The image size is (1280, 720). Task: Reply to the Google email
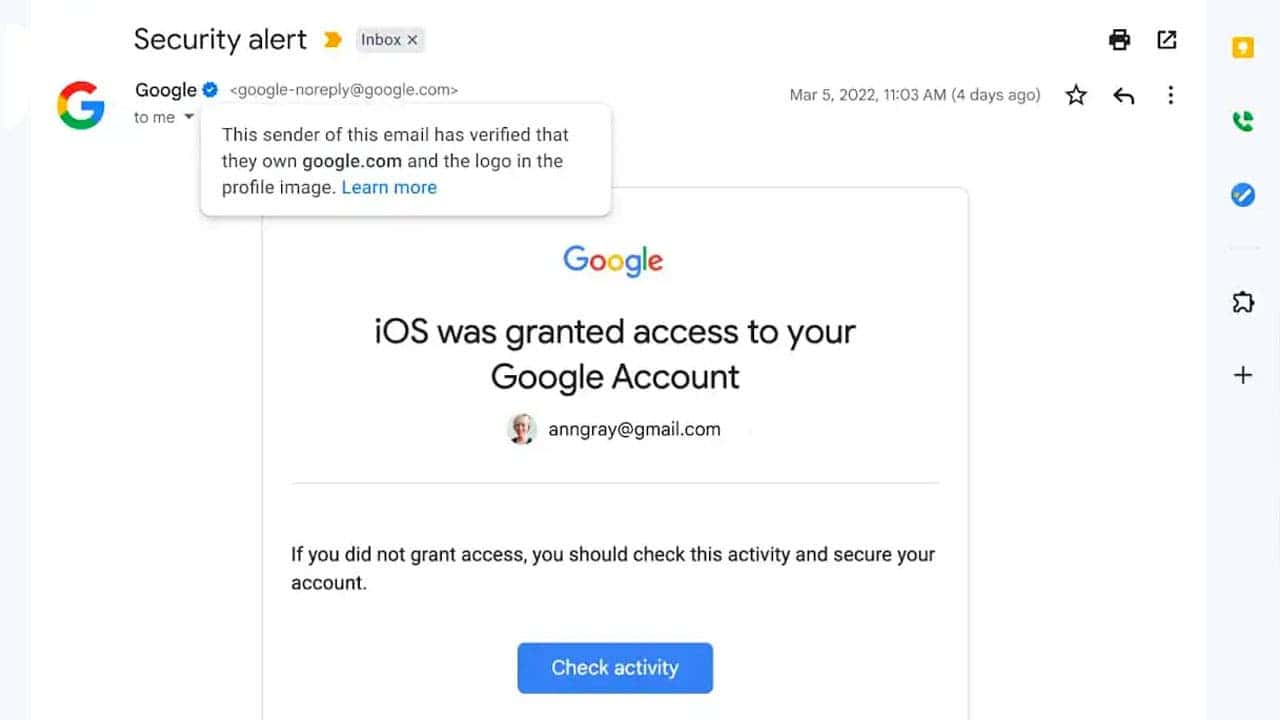tap(1124, 95)
